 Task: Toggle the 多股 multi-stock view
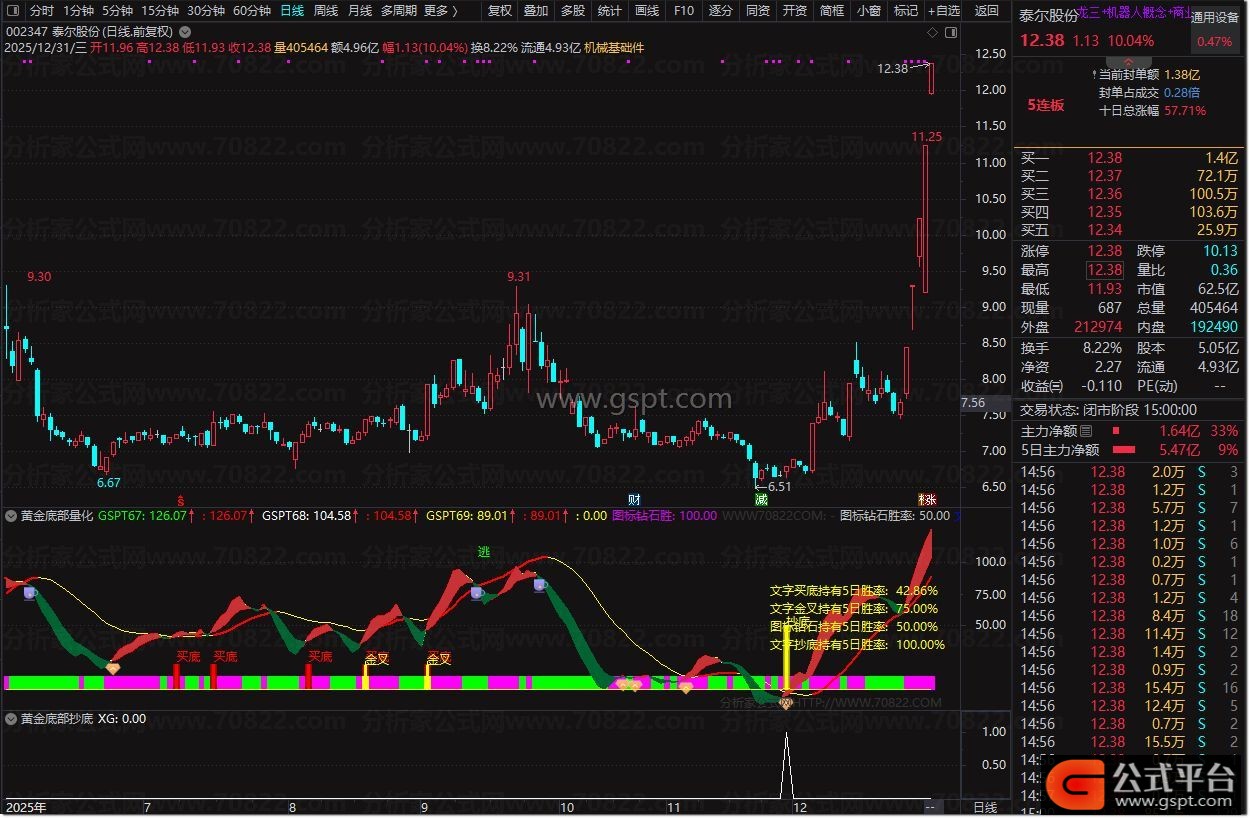click(x=572, y=11)
